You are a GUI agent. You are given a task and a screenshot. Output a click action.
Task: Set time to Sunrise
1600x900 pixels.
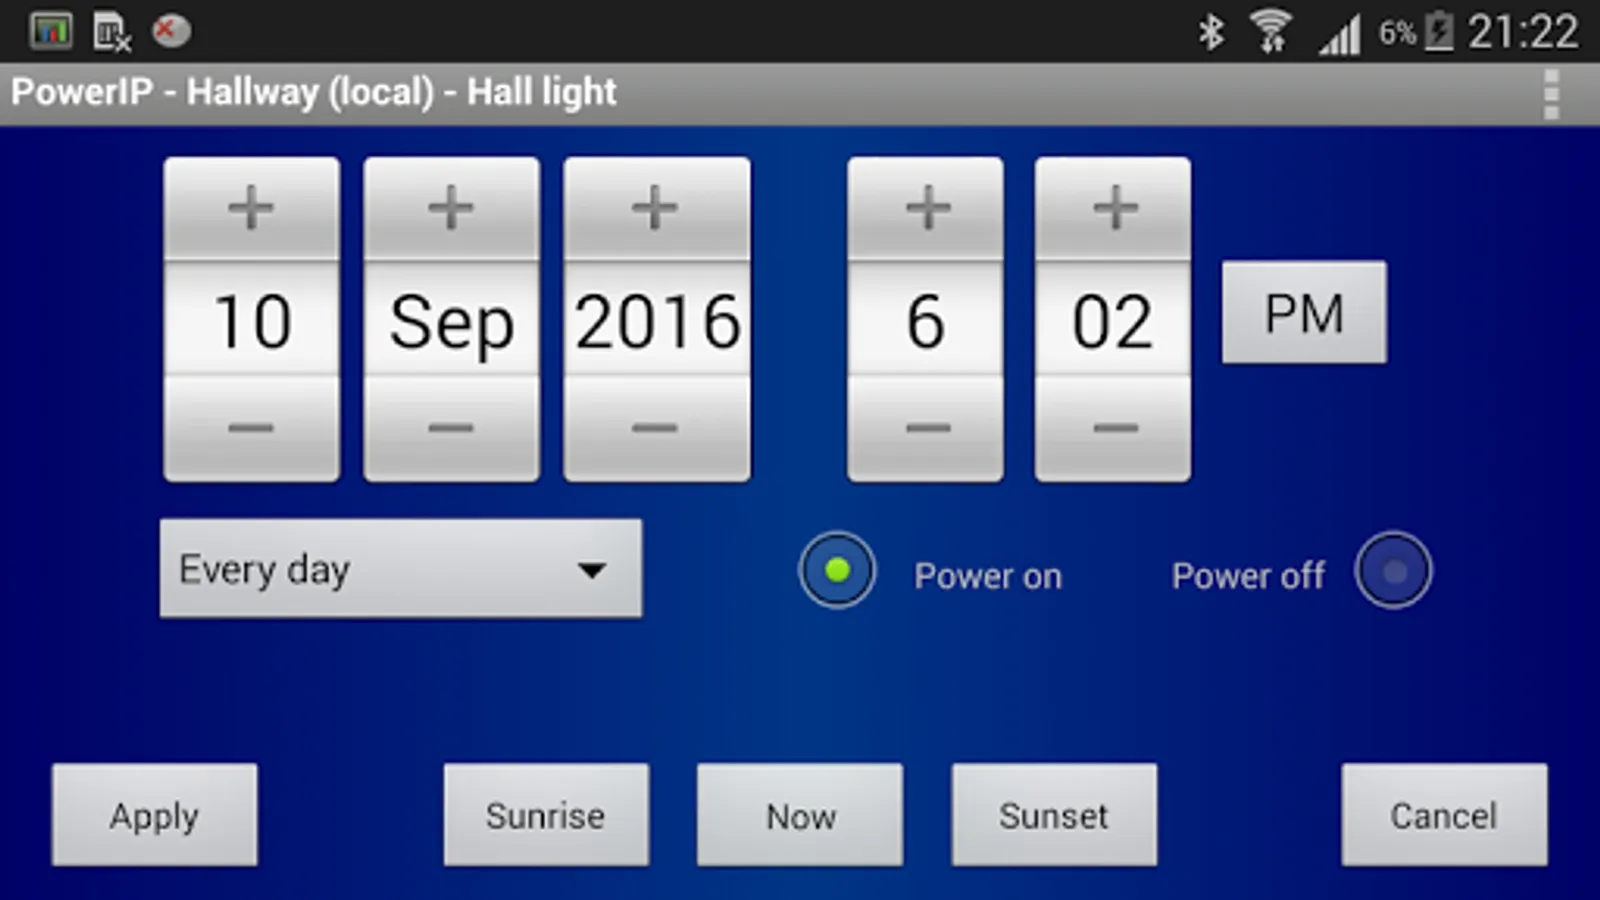546,815
